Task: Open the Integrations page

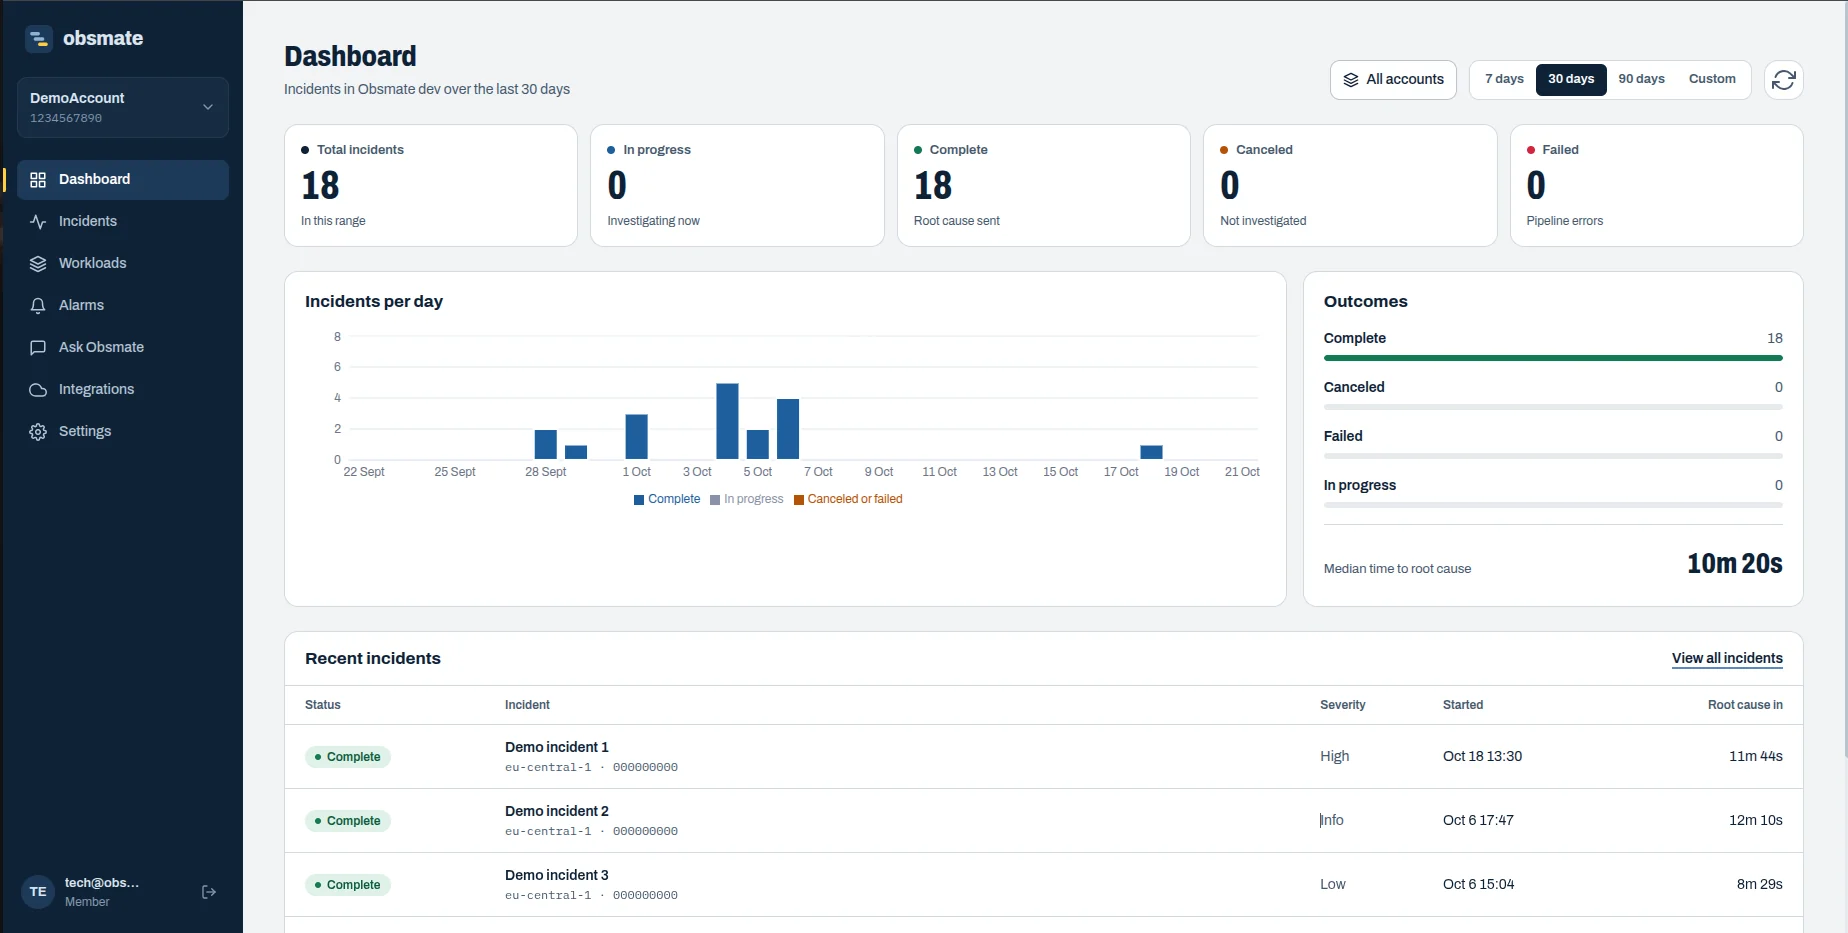Action: 123,389
